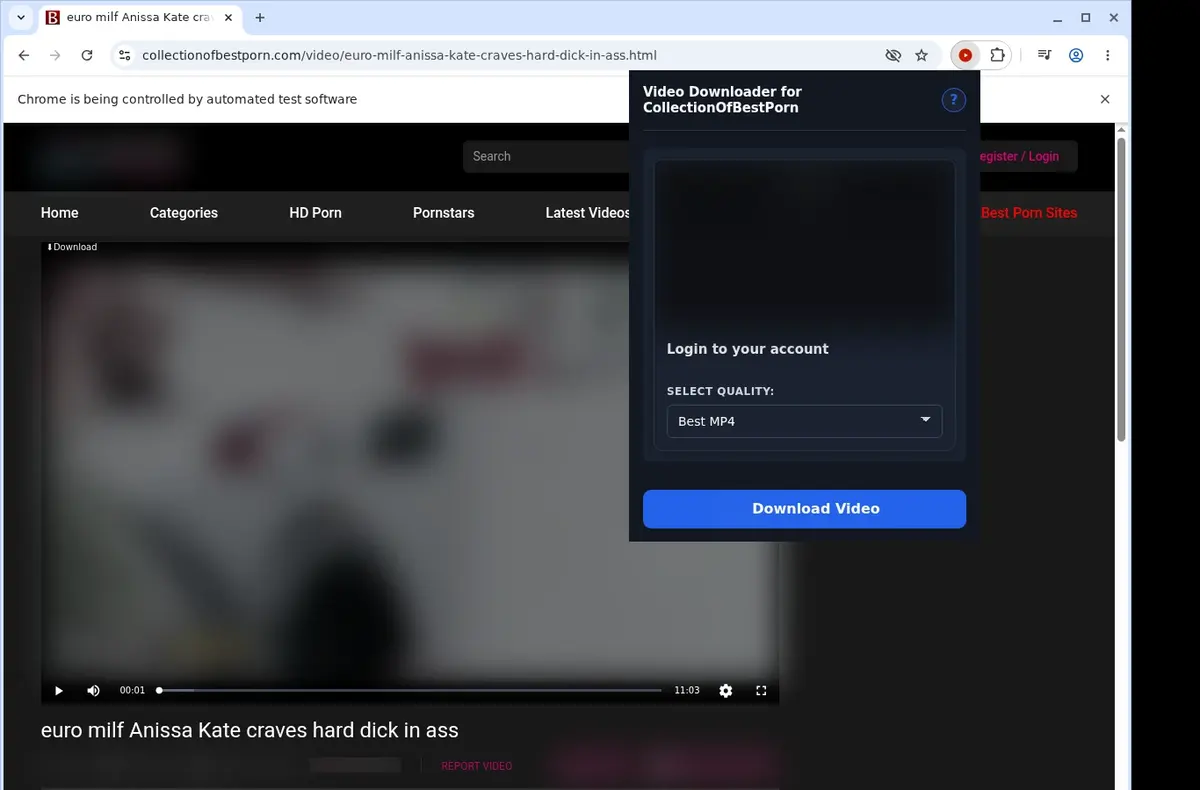The image size is (1200, 790).
Task: Open video player settings gear
Action: click(726, 690)
